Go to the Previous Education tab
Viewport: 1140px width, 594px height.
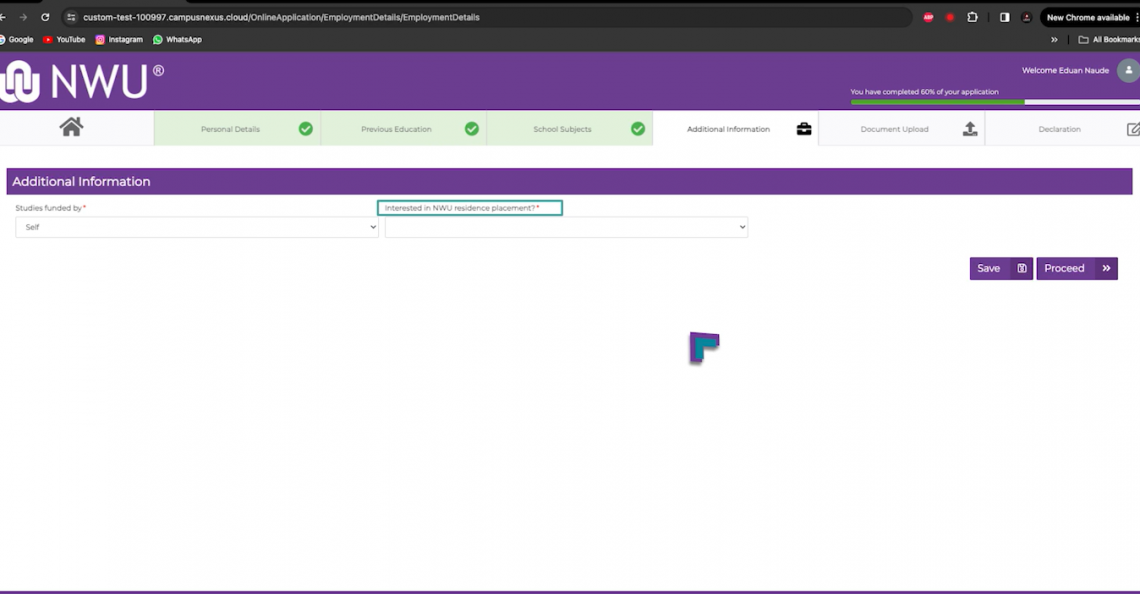396,129
